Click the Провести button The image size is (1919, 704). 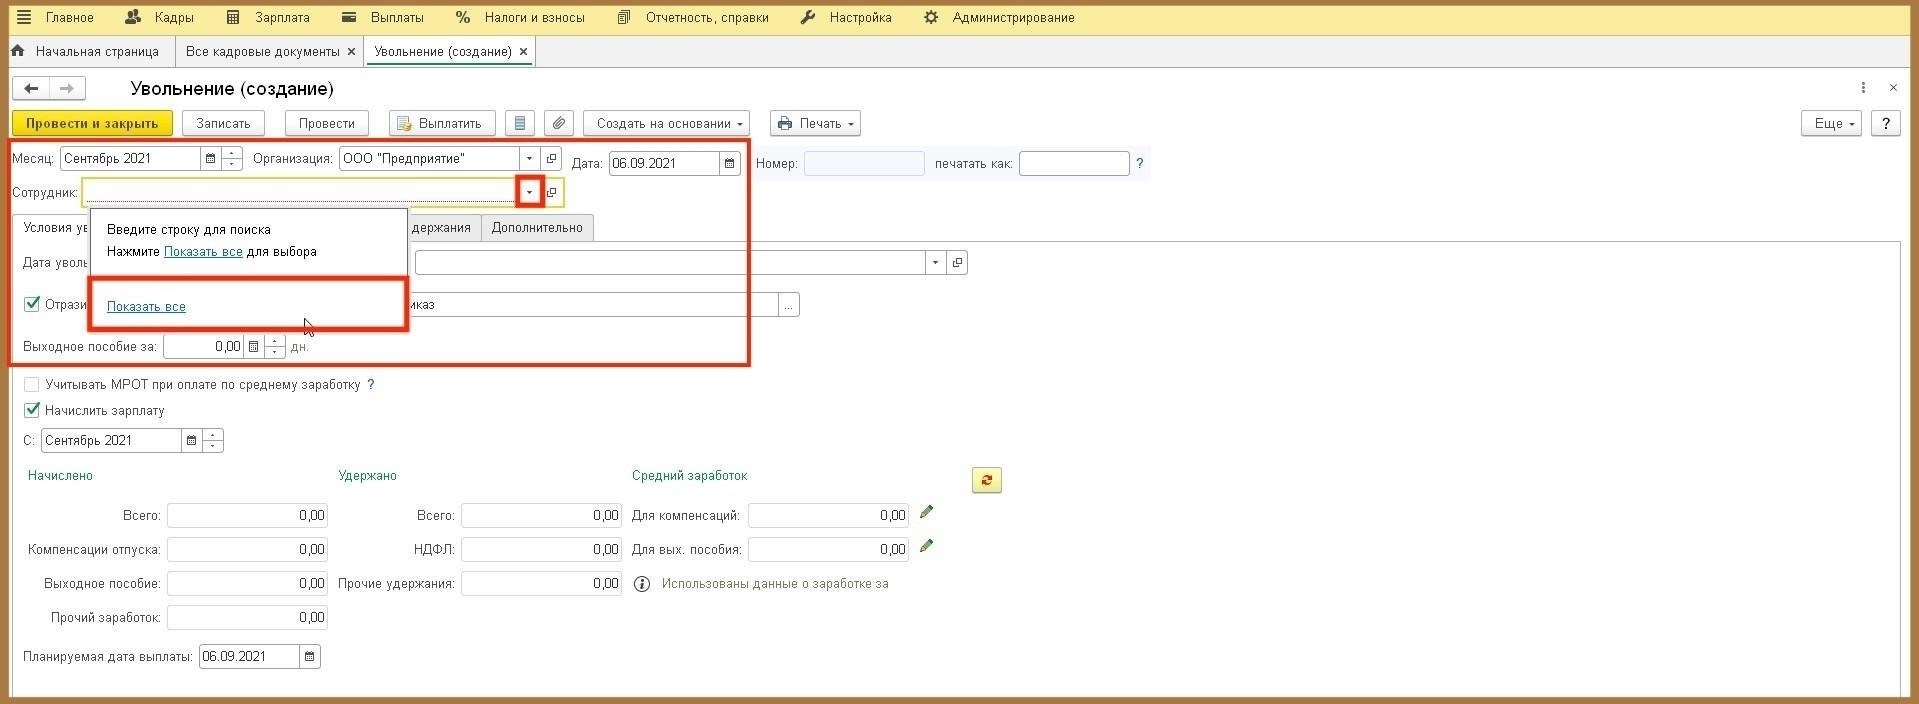tap(327, 123)
